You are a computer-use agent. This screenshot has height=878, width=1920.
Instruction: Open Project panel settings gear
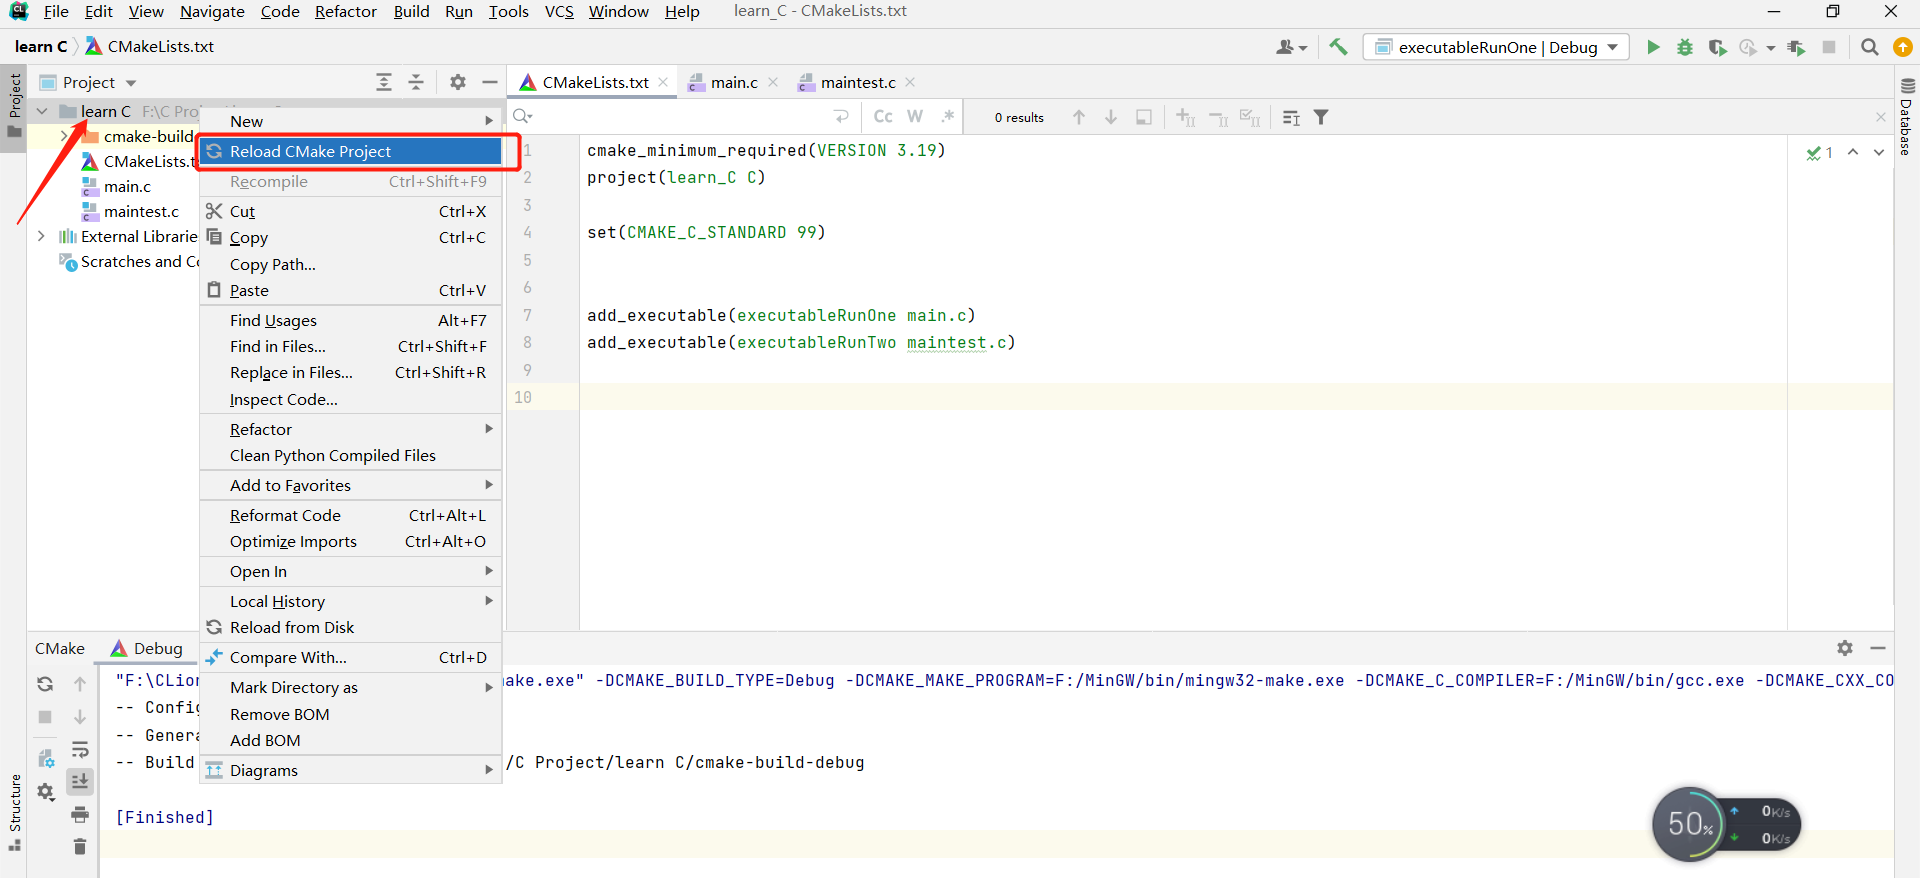point(458,82)
